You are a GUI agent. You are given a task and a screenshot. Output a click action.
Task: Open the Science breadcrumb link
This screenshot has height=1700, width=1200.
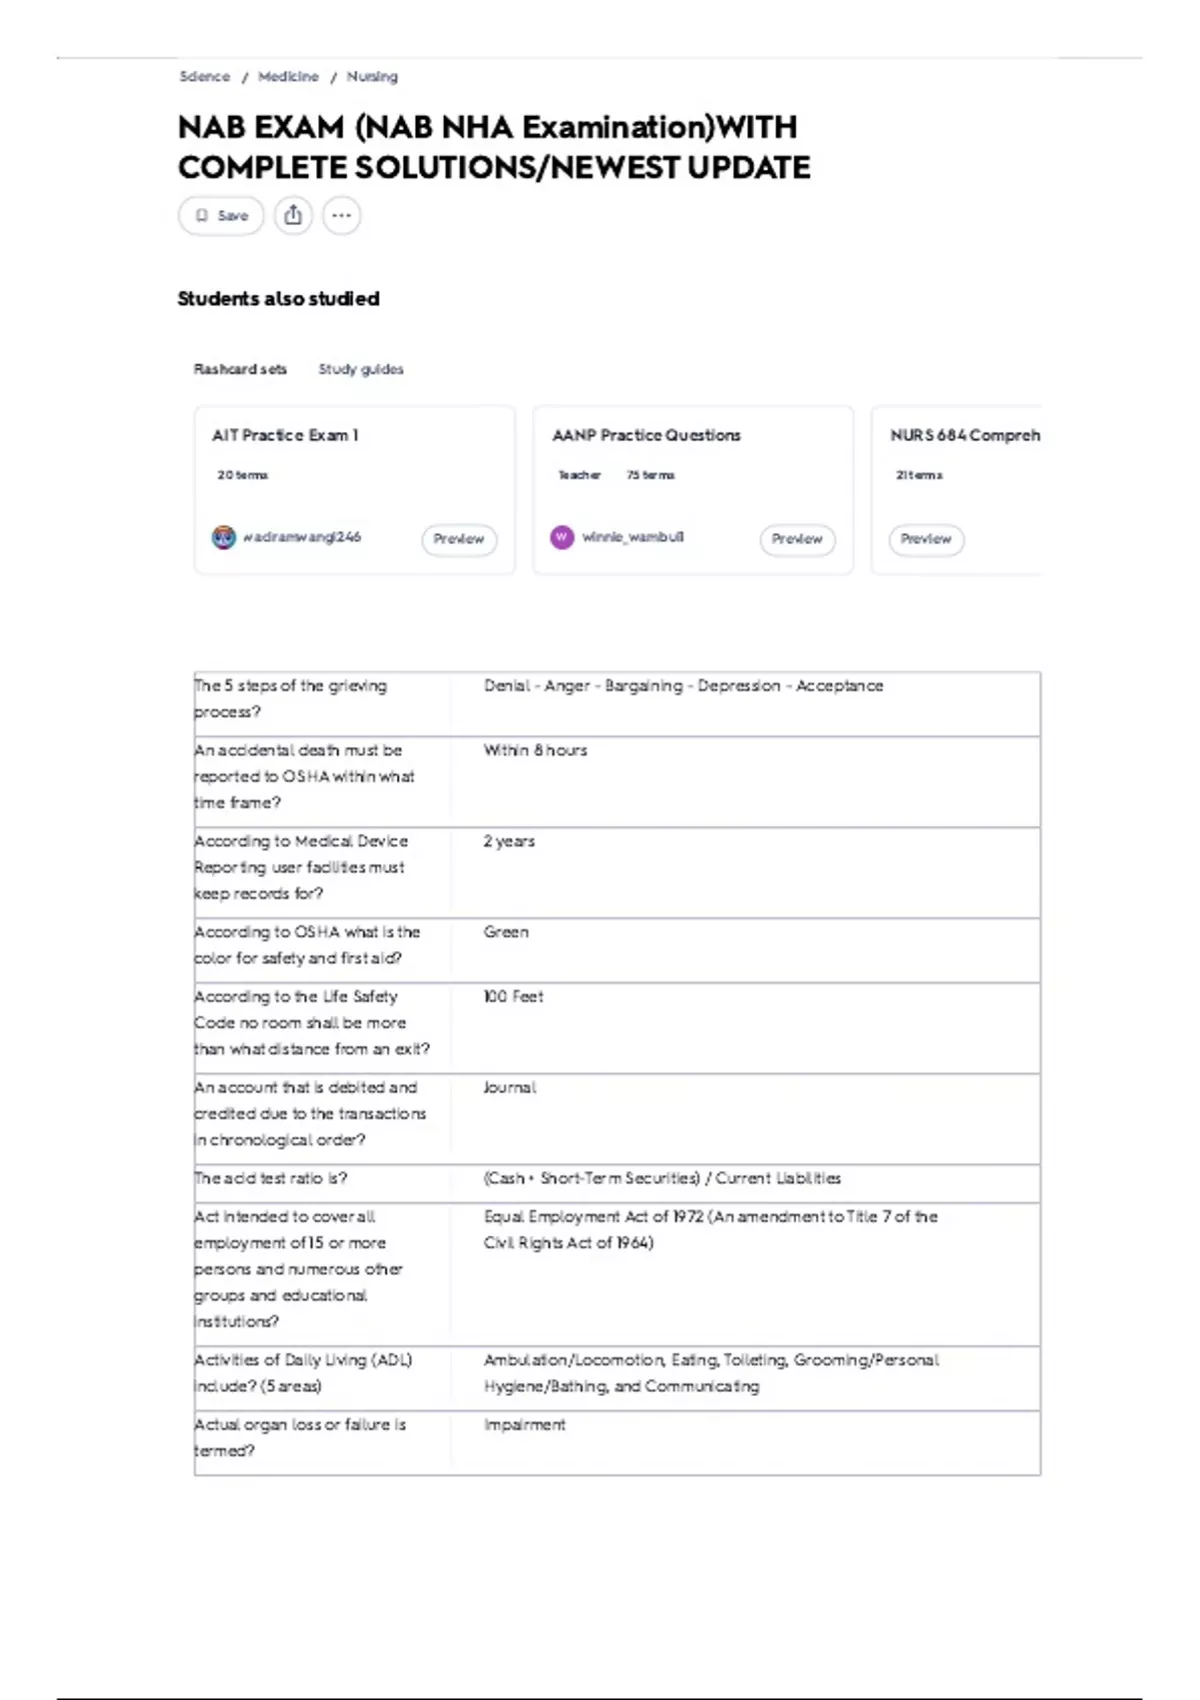[204, 77]
